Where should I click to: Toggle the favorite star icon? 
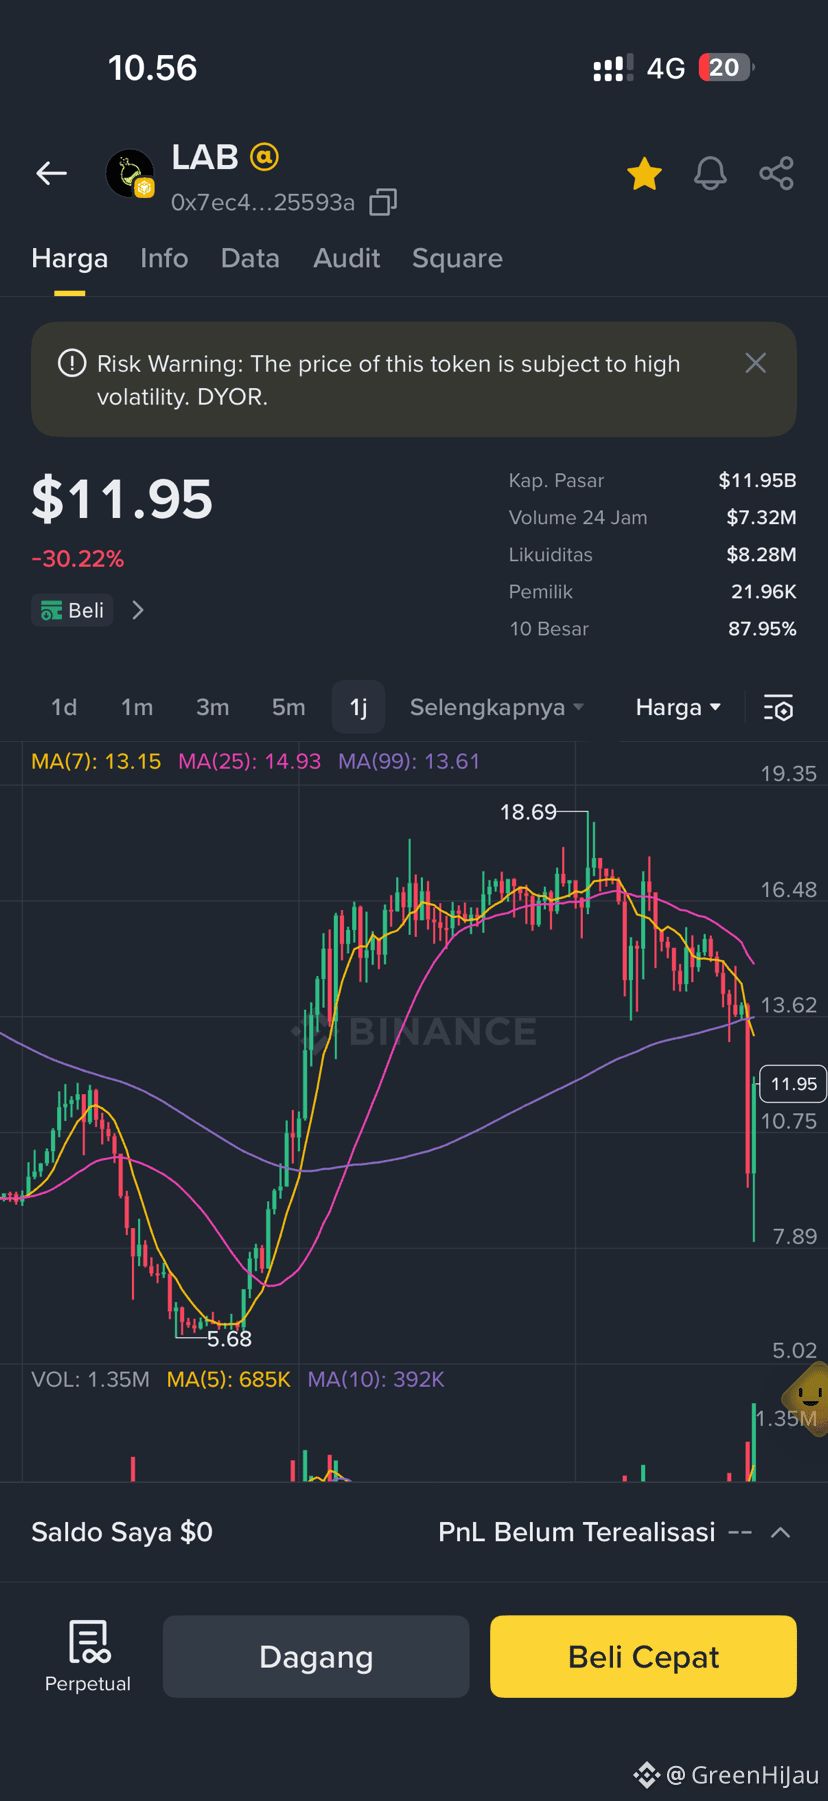[644, 174]
